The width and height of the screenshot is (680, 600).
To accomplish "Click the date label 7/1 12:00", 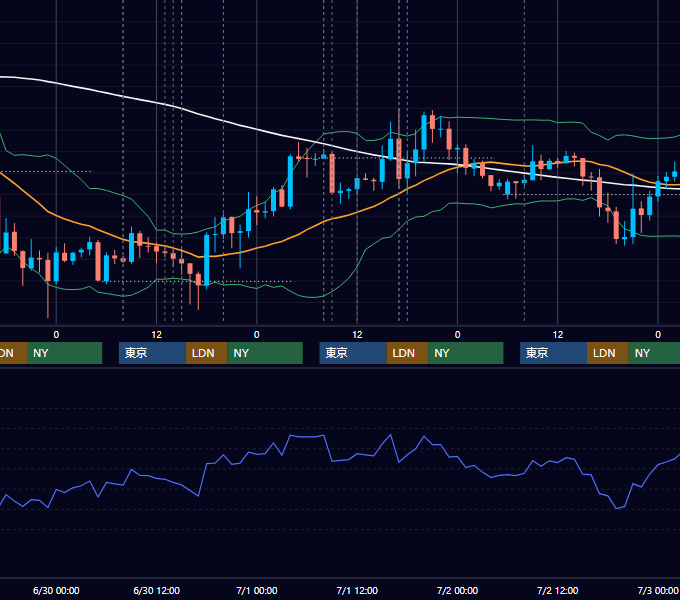I will pos(357,590).
